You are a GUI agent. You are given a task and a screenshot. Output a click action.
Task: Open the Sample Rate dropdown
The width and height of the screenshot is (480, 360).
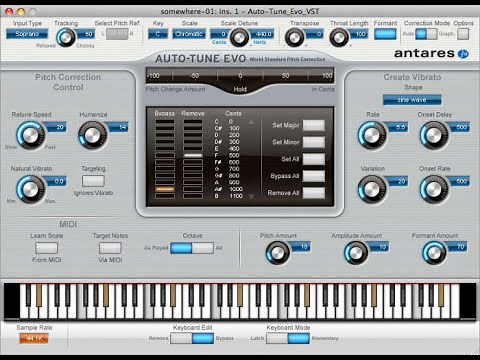pyautogui.click(x=34, y=339)
